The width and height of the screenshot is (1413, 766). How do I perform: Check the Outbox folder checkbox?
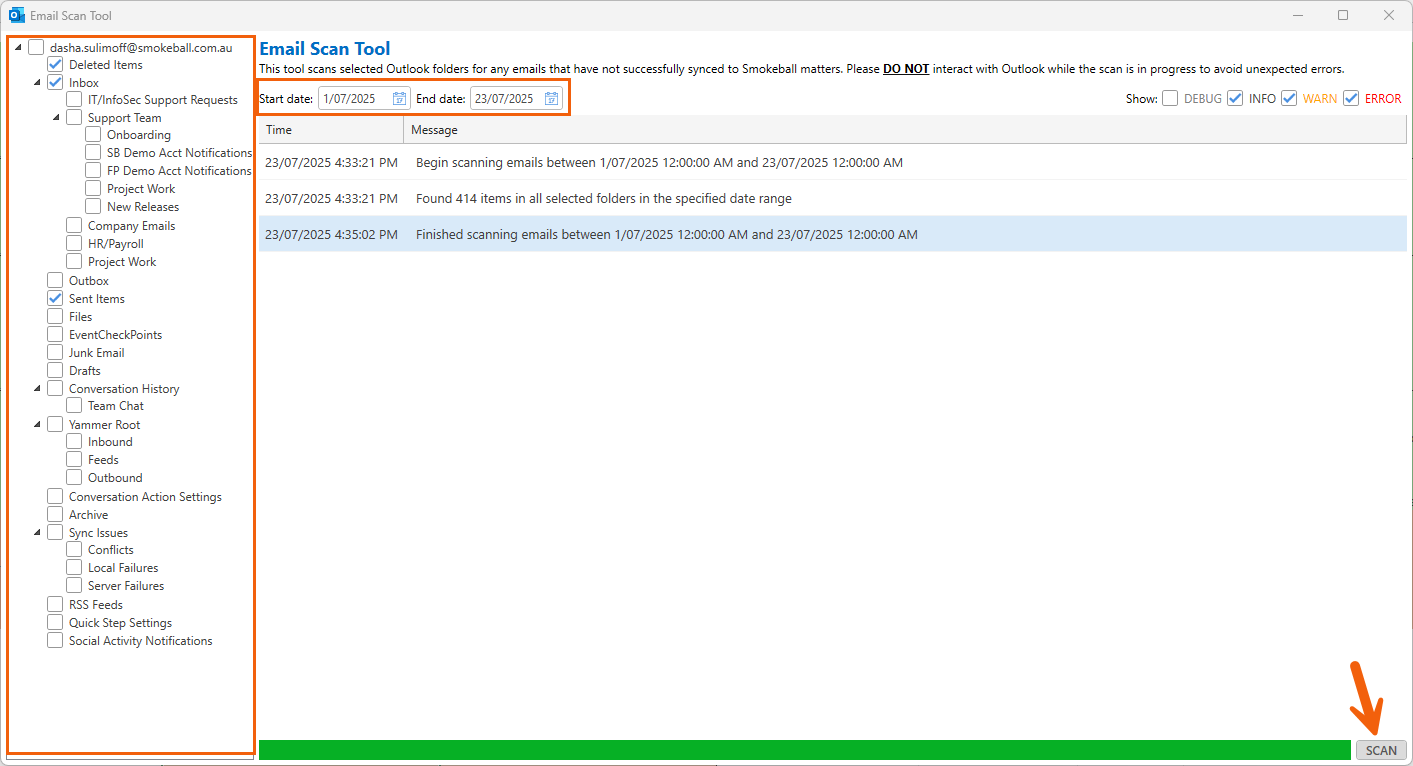point(55,281)
